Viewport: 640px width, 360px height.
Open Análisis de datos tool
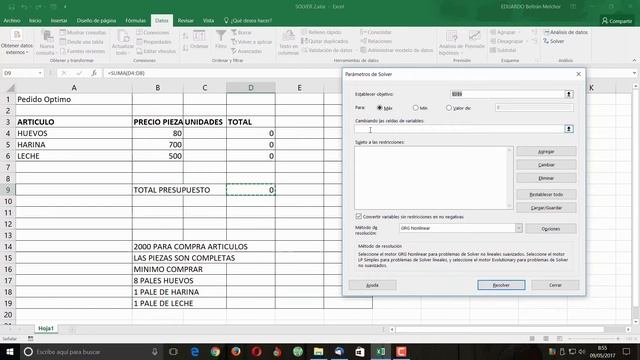coord(566,32)
